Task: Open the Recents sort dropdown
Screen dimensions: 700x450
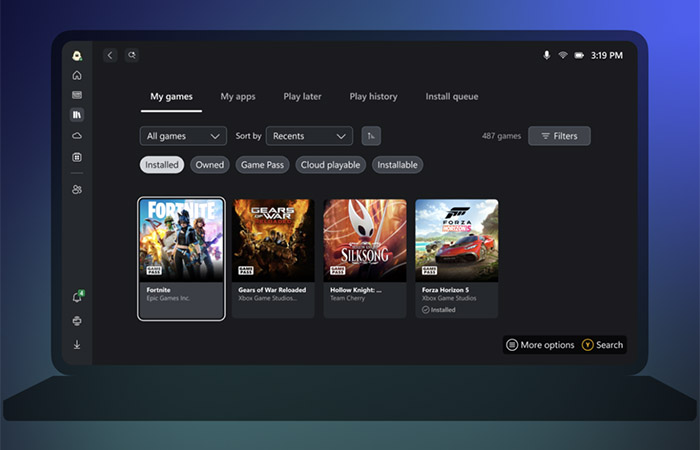Action: 309,136
